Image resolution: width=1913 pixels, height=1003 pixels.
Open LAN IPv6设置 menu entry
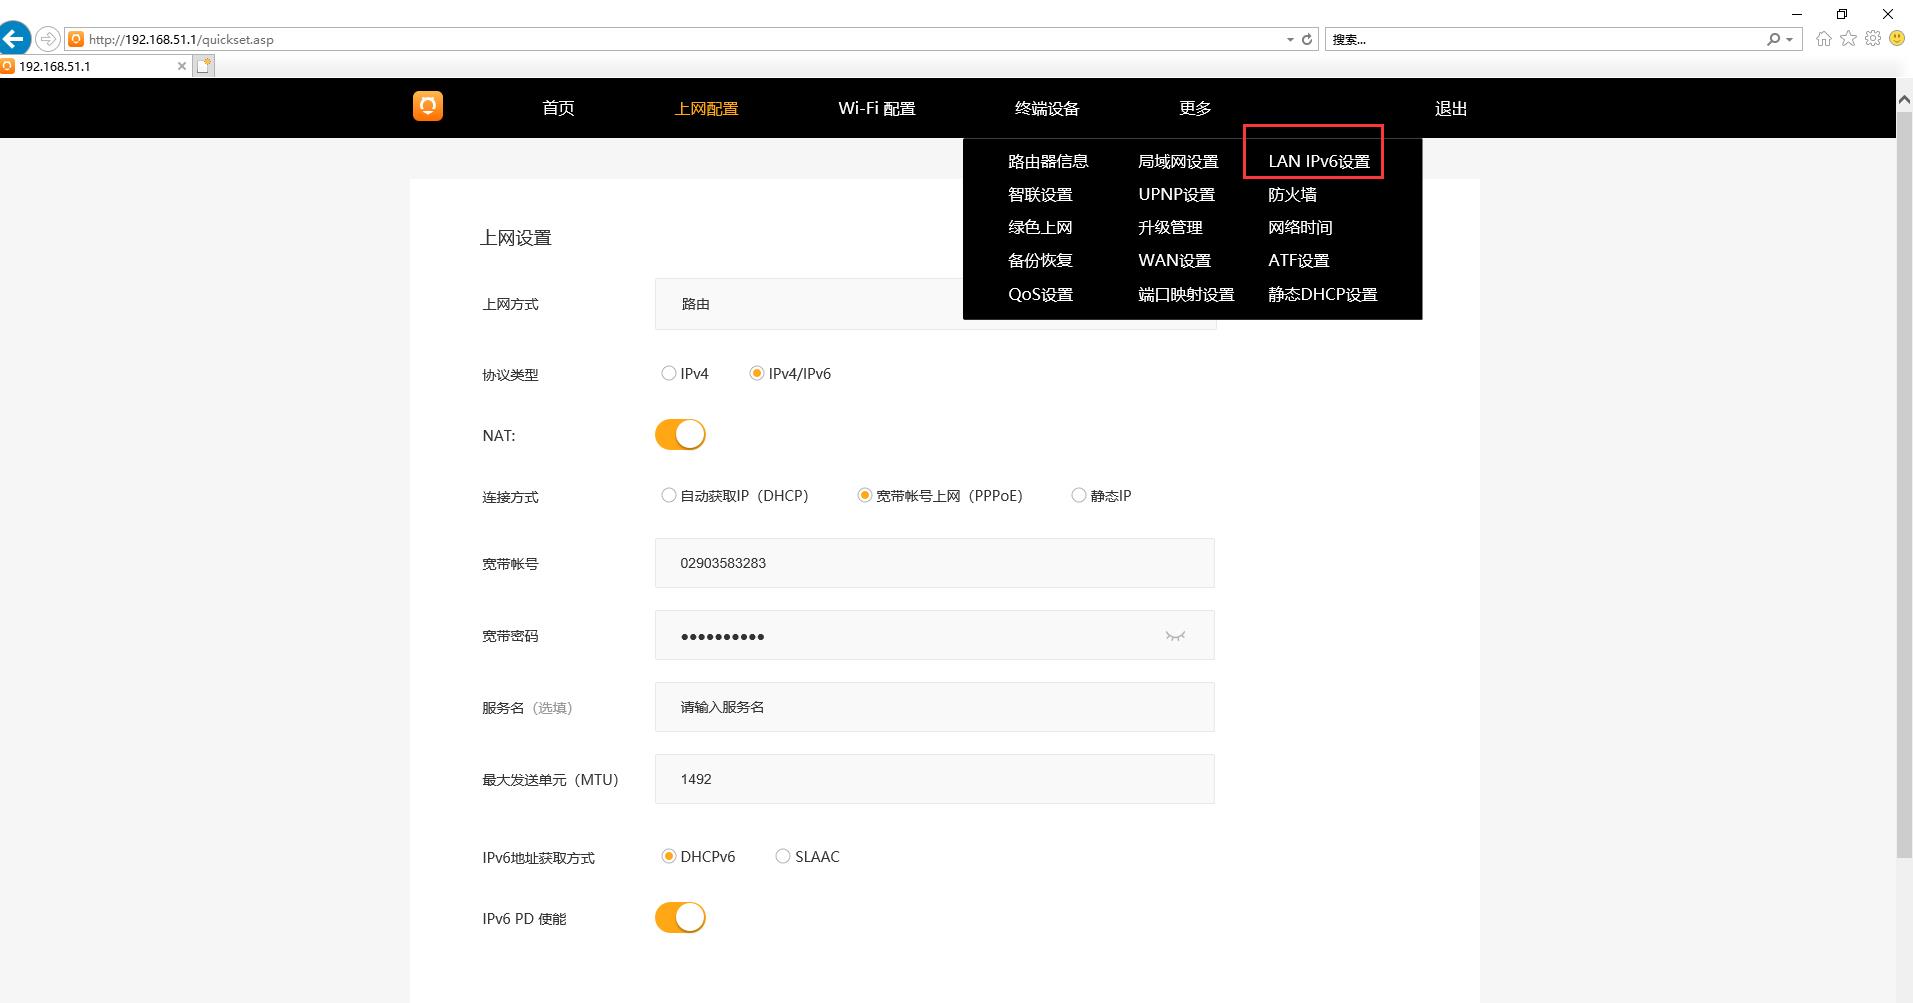click(x=1319, y=161)
